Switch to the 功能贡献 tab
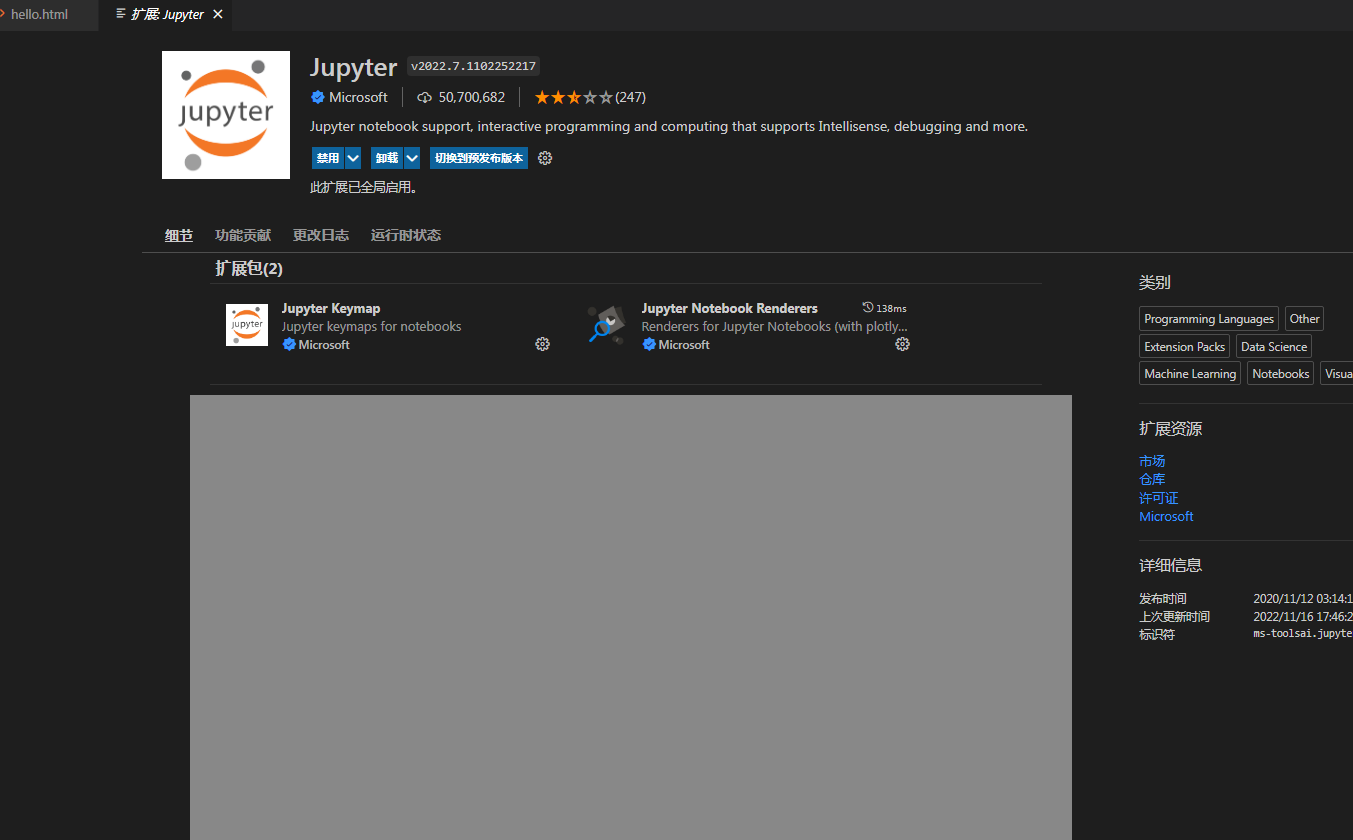Image resolution: width=1353 pixels, height=840 pixels. coord(242,235)
